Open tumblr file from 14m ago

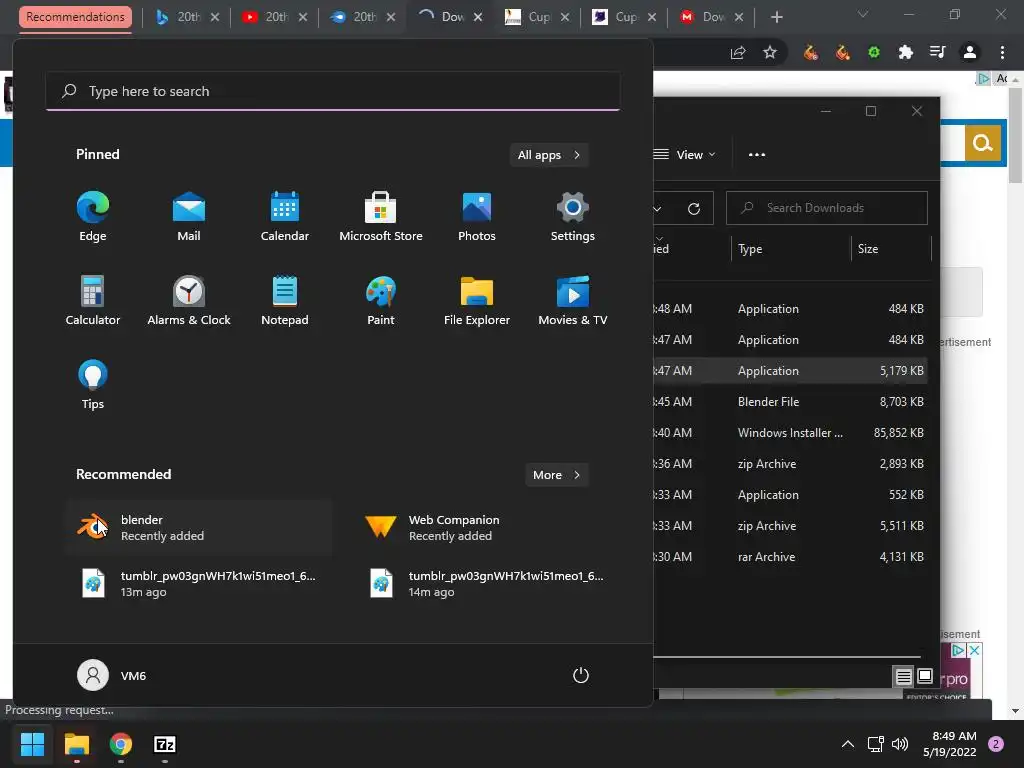click(x=486, y=583)
